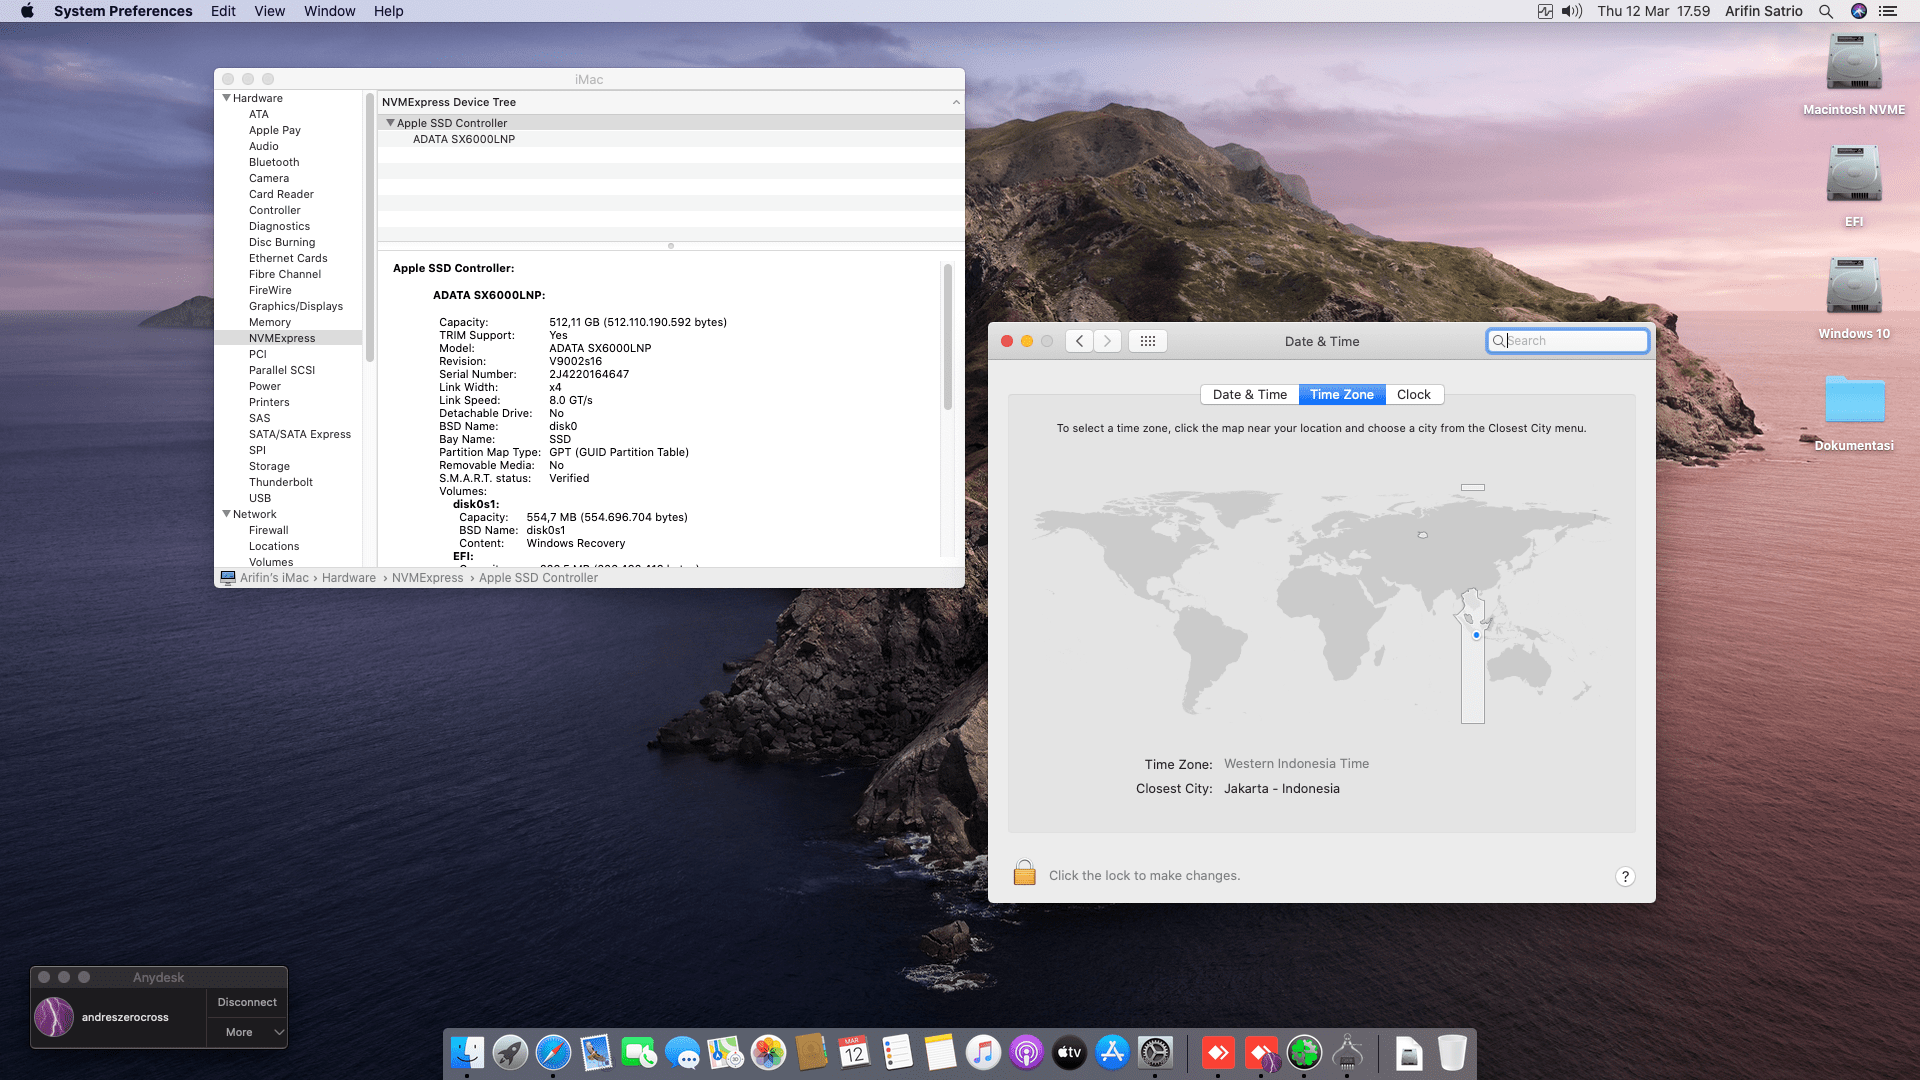Activate Siri from the menu bar

[x=1859, y=11]
